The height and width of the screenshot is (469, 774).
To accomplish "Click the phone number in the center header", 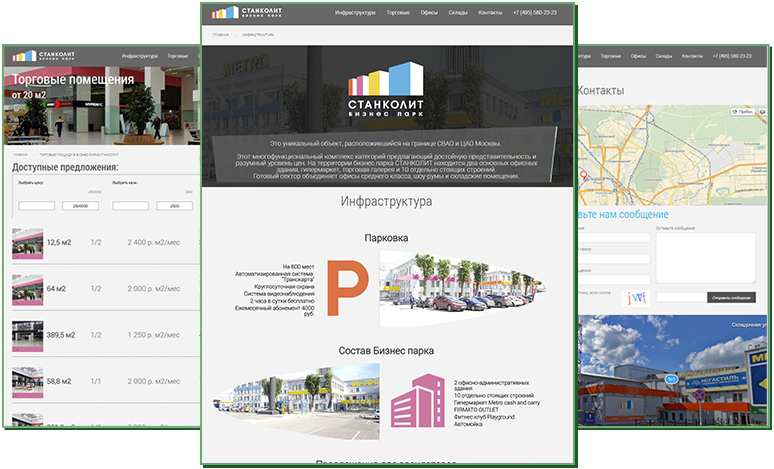I will [x=538, y=13].
